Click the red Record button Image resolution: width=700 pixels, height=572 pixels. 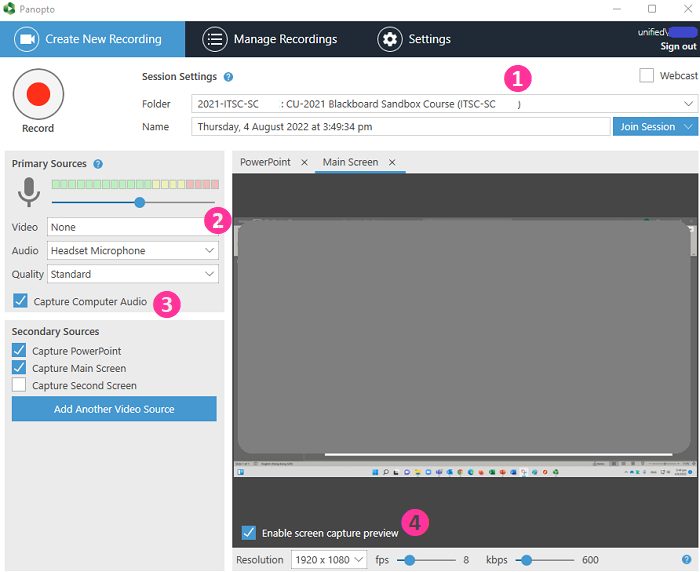point(38,94)
